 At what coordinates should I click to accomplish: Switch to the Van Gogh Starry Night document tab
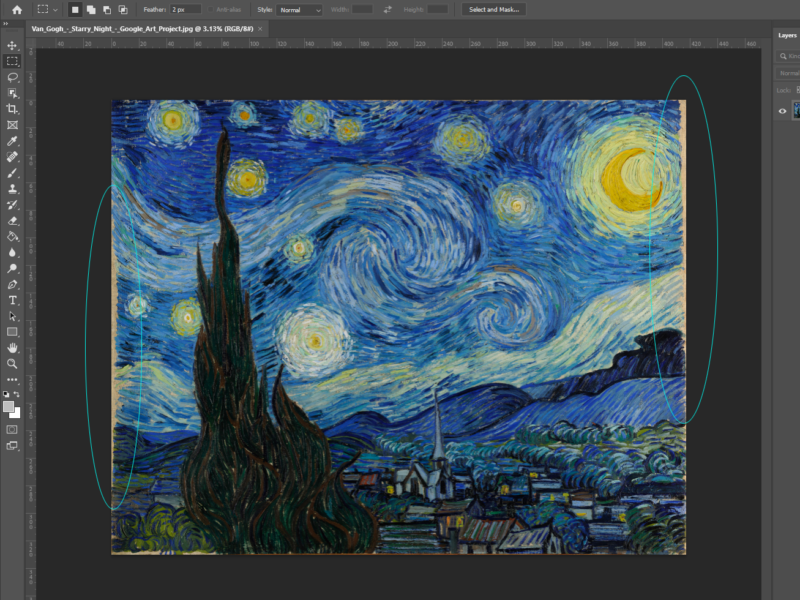140,30
